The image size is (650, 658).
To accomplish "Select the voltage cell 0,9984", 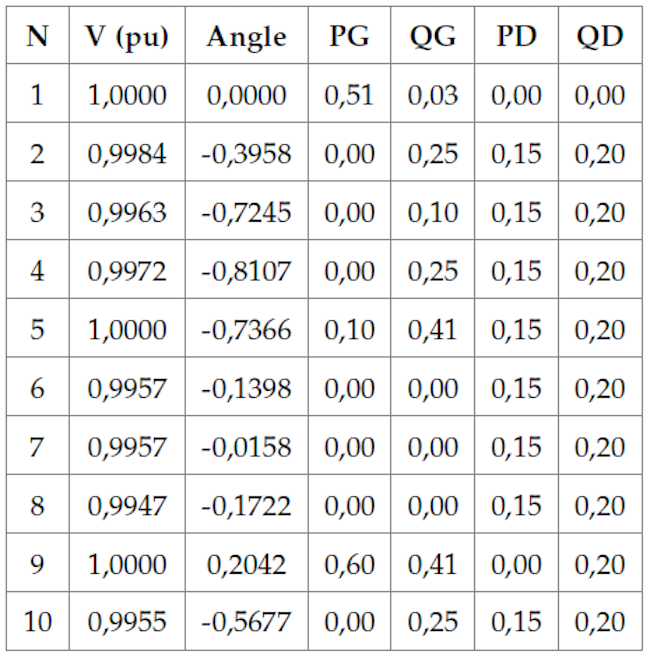I will (x=127, y=154).
